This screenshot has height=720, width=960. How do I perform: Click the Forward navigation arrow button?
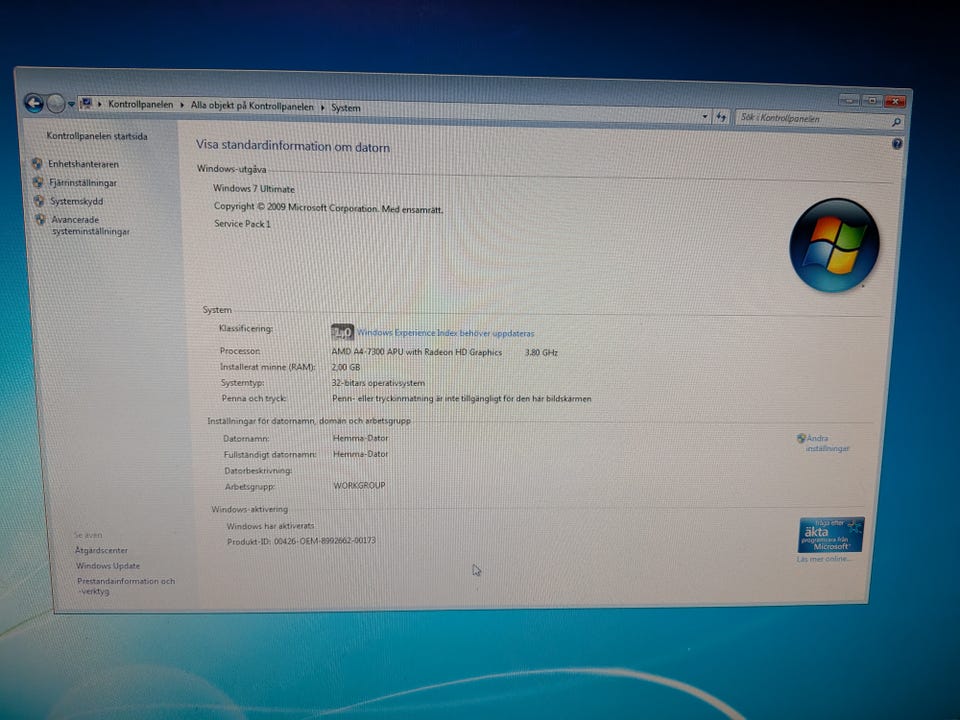pos(56,103)
